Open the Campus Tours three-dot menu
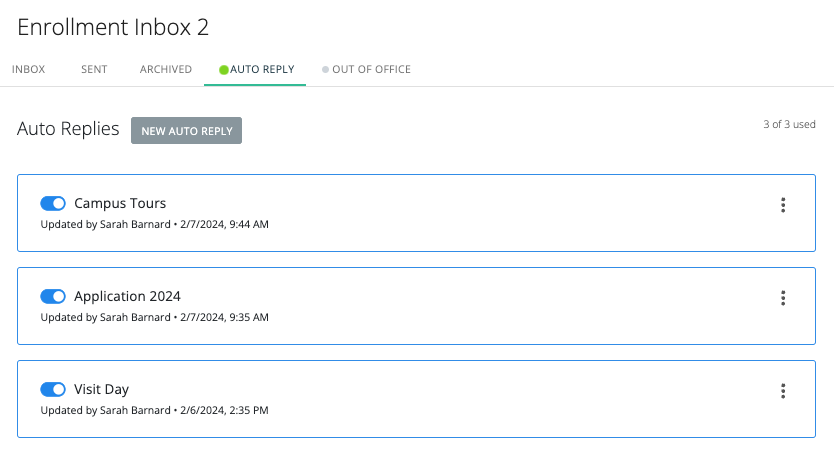Viewport: 834px width, 455px height. pyautogui.click(x=783, y=205)
